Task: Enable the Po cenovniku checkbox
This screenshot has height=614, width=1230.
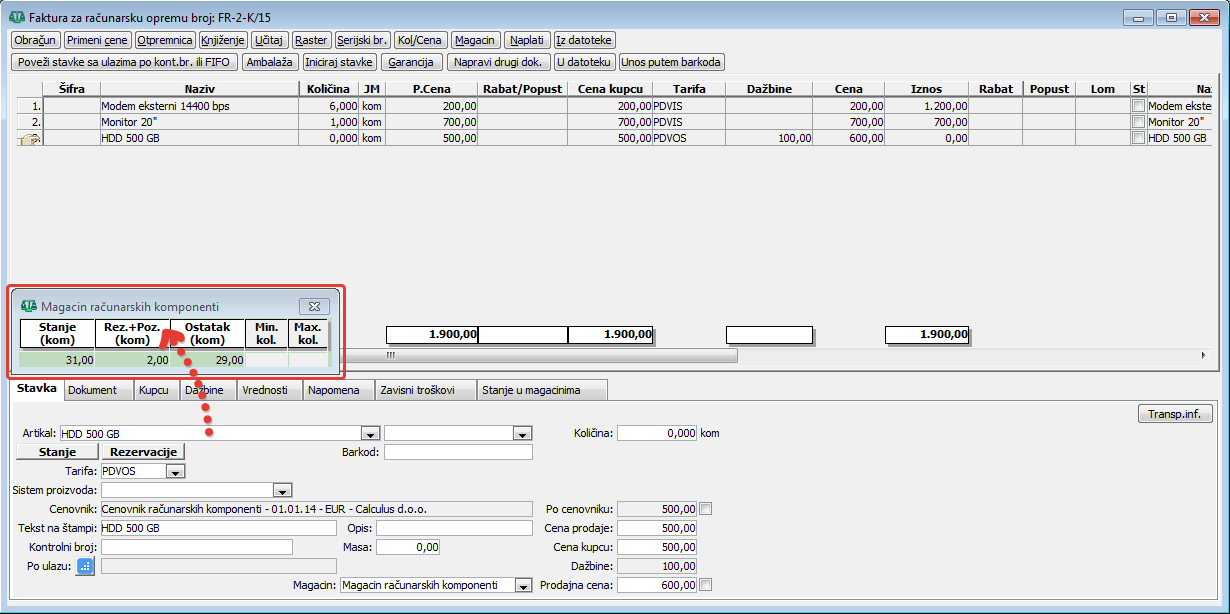Action: [x=706, y=509]
